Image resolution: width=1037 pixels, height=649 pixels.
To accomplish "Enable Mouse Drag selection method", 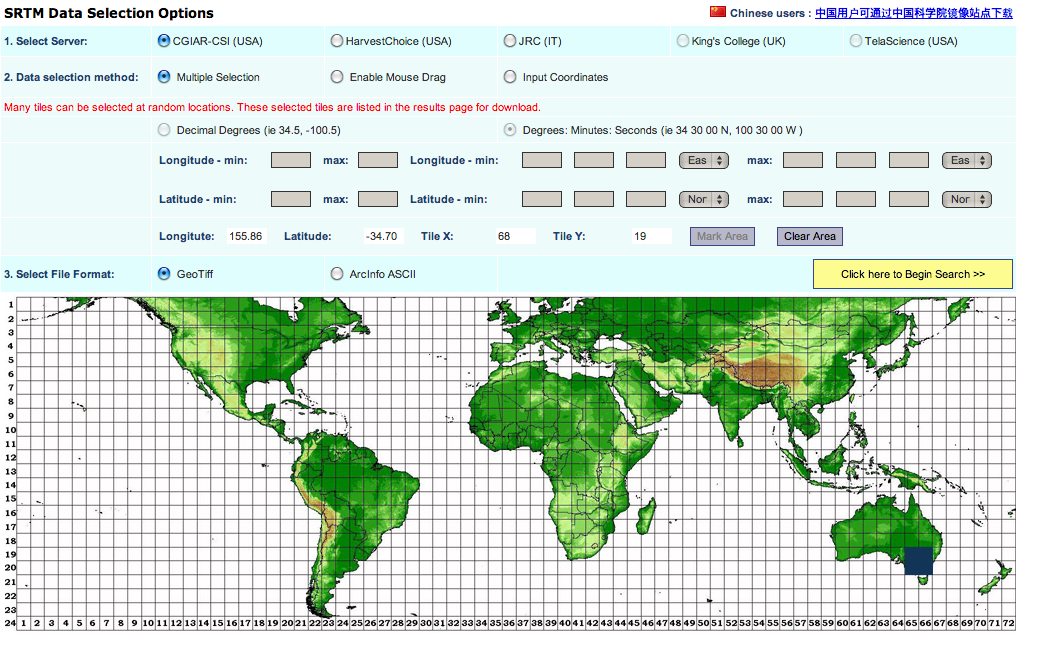I will coord(337,77).
